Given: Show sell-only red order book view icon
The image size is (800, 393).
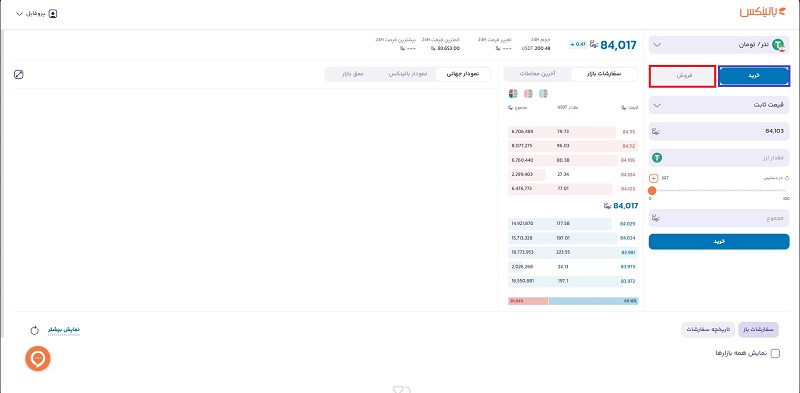Looking at the screenshot, I should (x=529, y=93).
